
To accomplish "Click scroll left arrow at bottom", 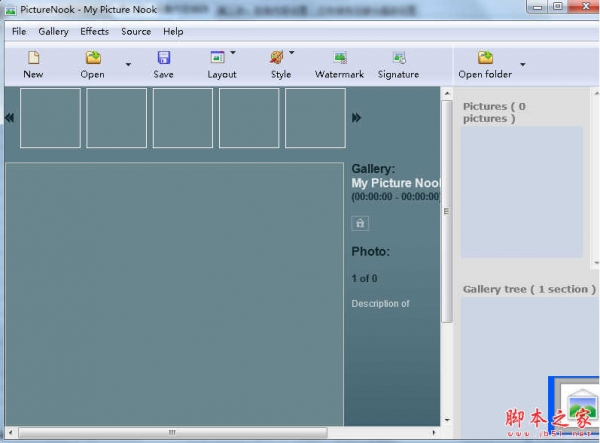I will coord(11,433).
